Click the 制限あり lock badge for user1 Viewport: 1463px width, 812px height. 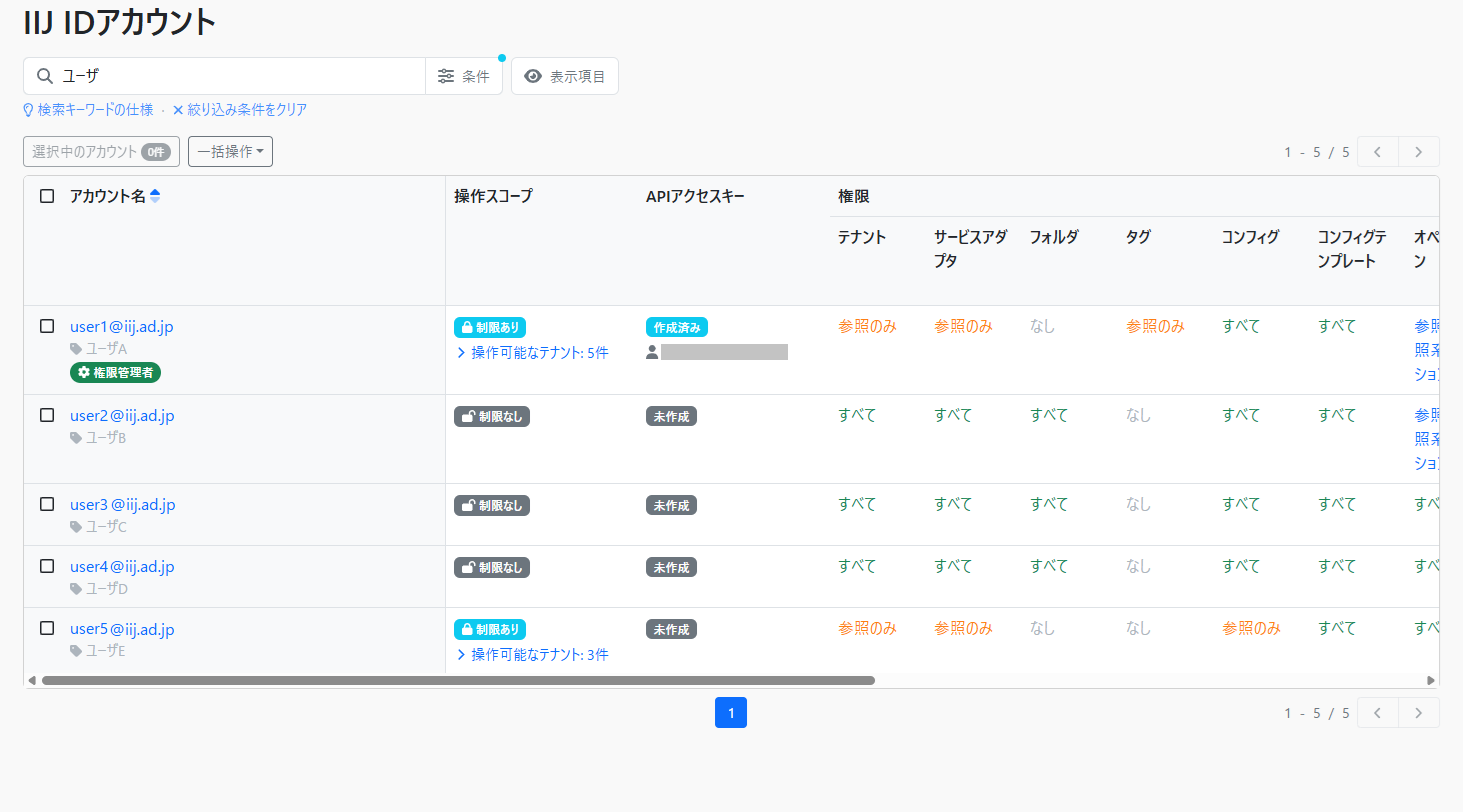(490, 327)
